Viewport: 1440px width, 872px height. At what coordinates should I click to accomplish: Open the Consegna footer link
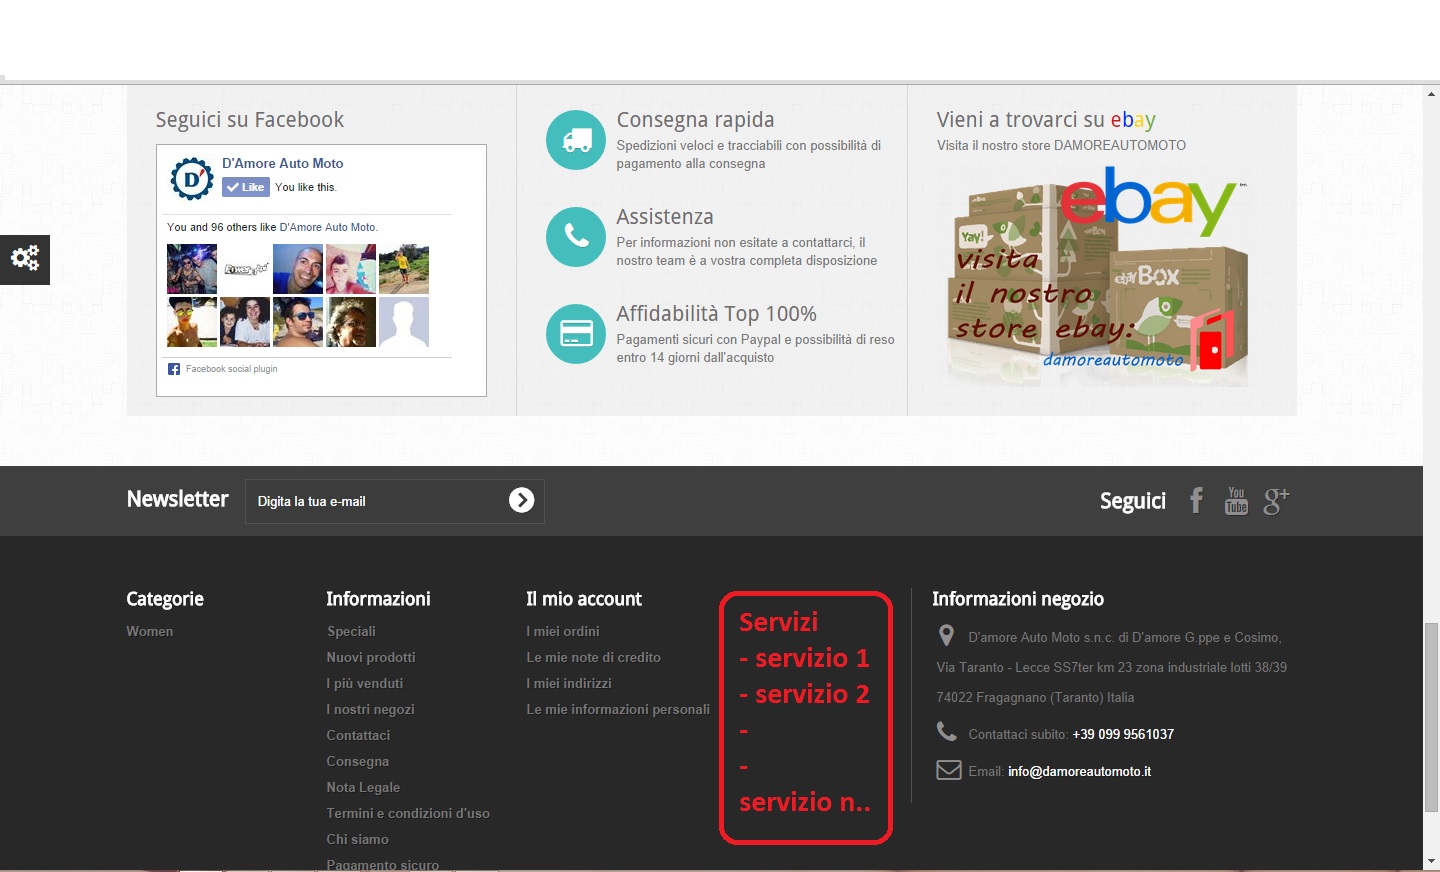tap(358, 761)
